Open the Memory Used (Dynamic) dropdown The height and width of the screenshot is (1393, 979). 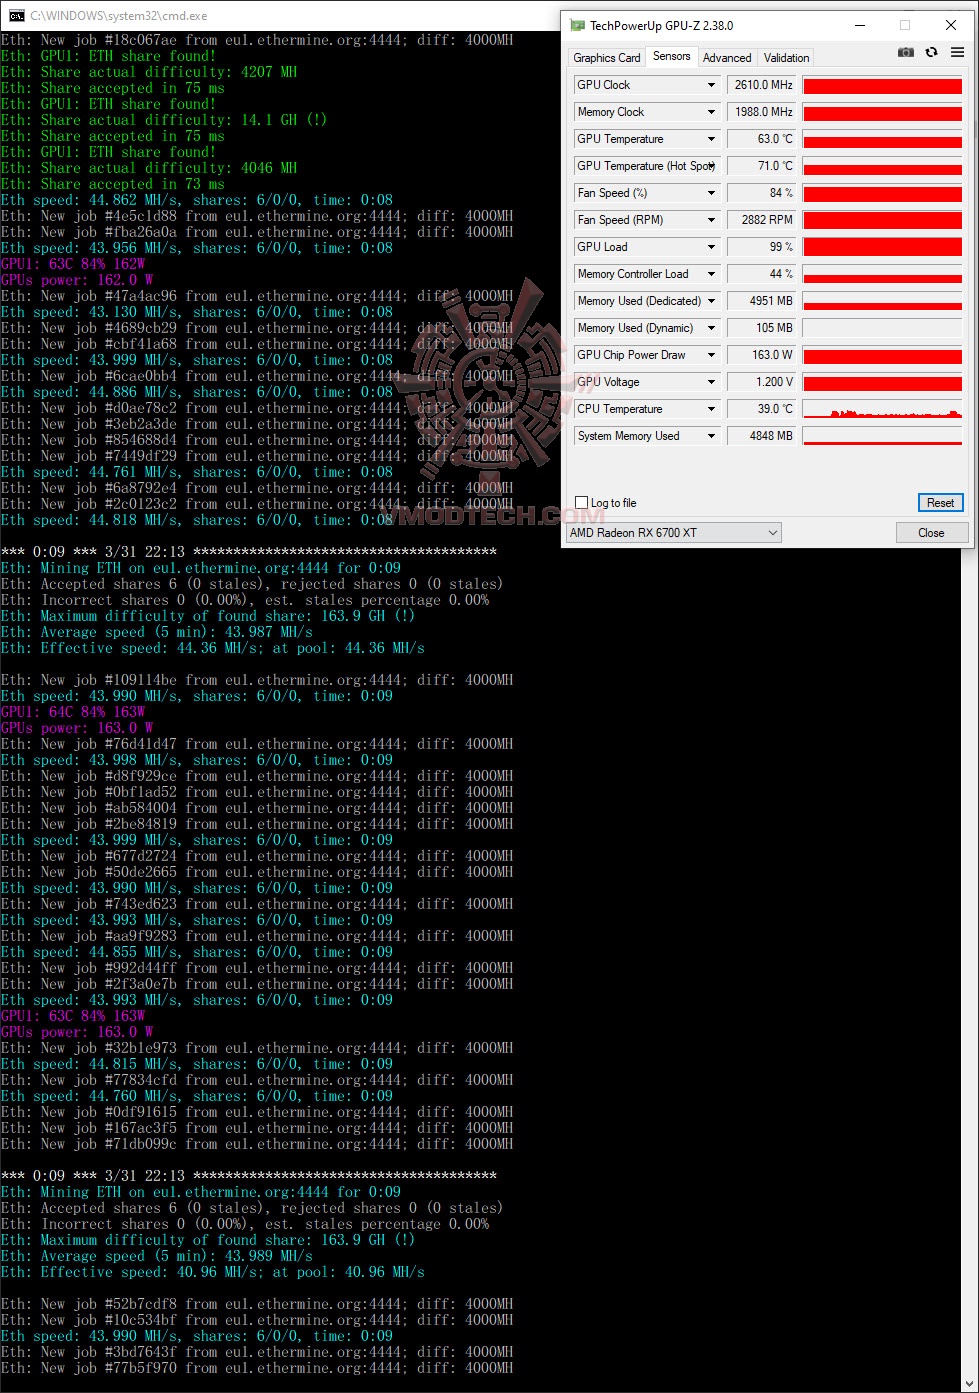pyautogui.click(x=711, y=328)
